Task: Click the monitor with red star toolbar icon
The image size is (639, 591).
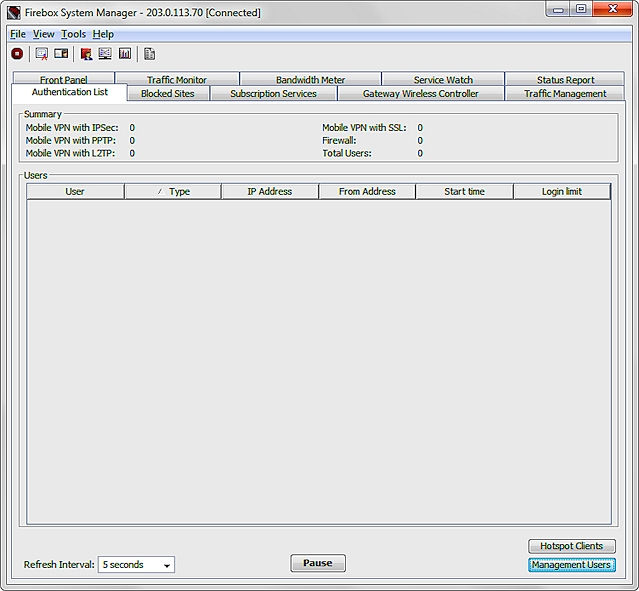Action: 42,54
